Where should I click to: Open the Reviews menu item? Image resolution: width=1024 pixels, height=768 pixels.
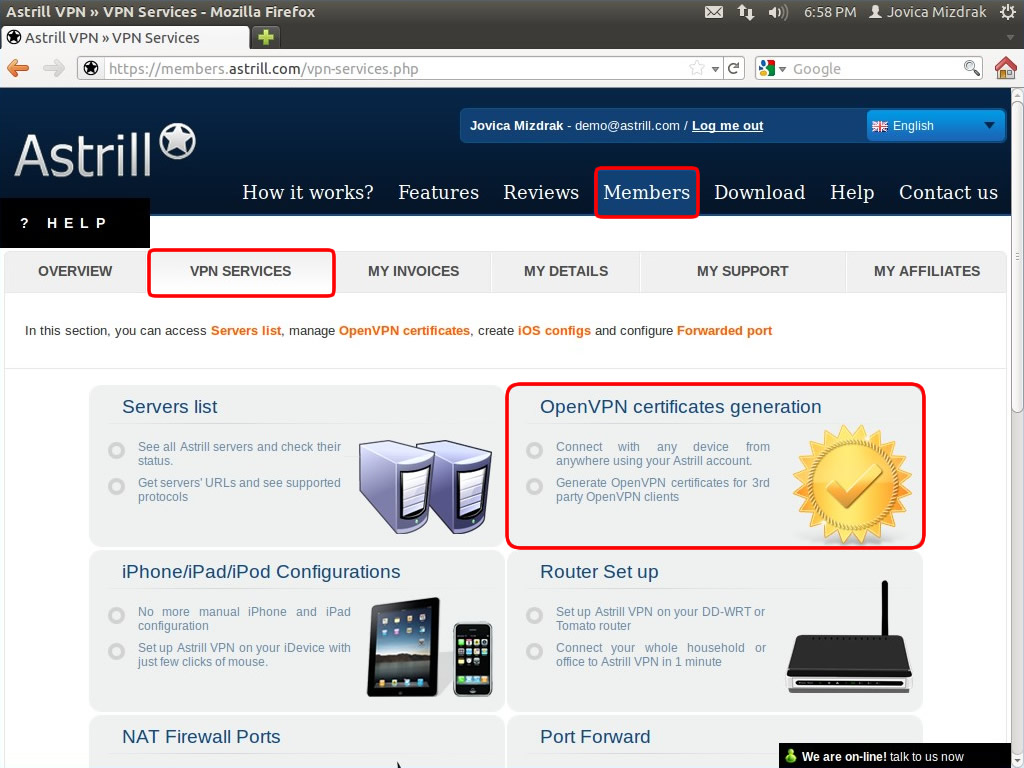(x=541, y=192)
